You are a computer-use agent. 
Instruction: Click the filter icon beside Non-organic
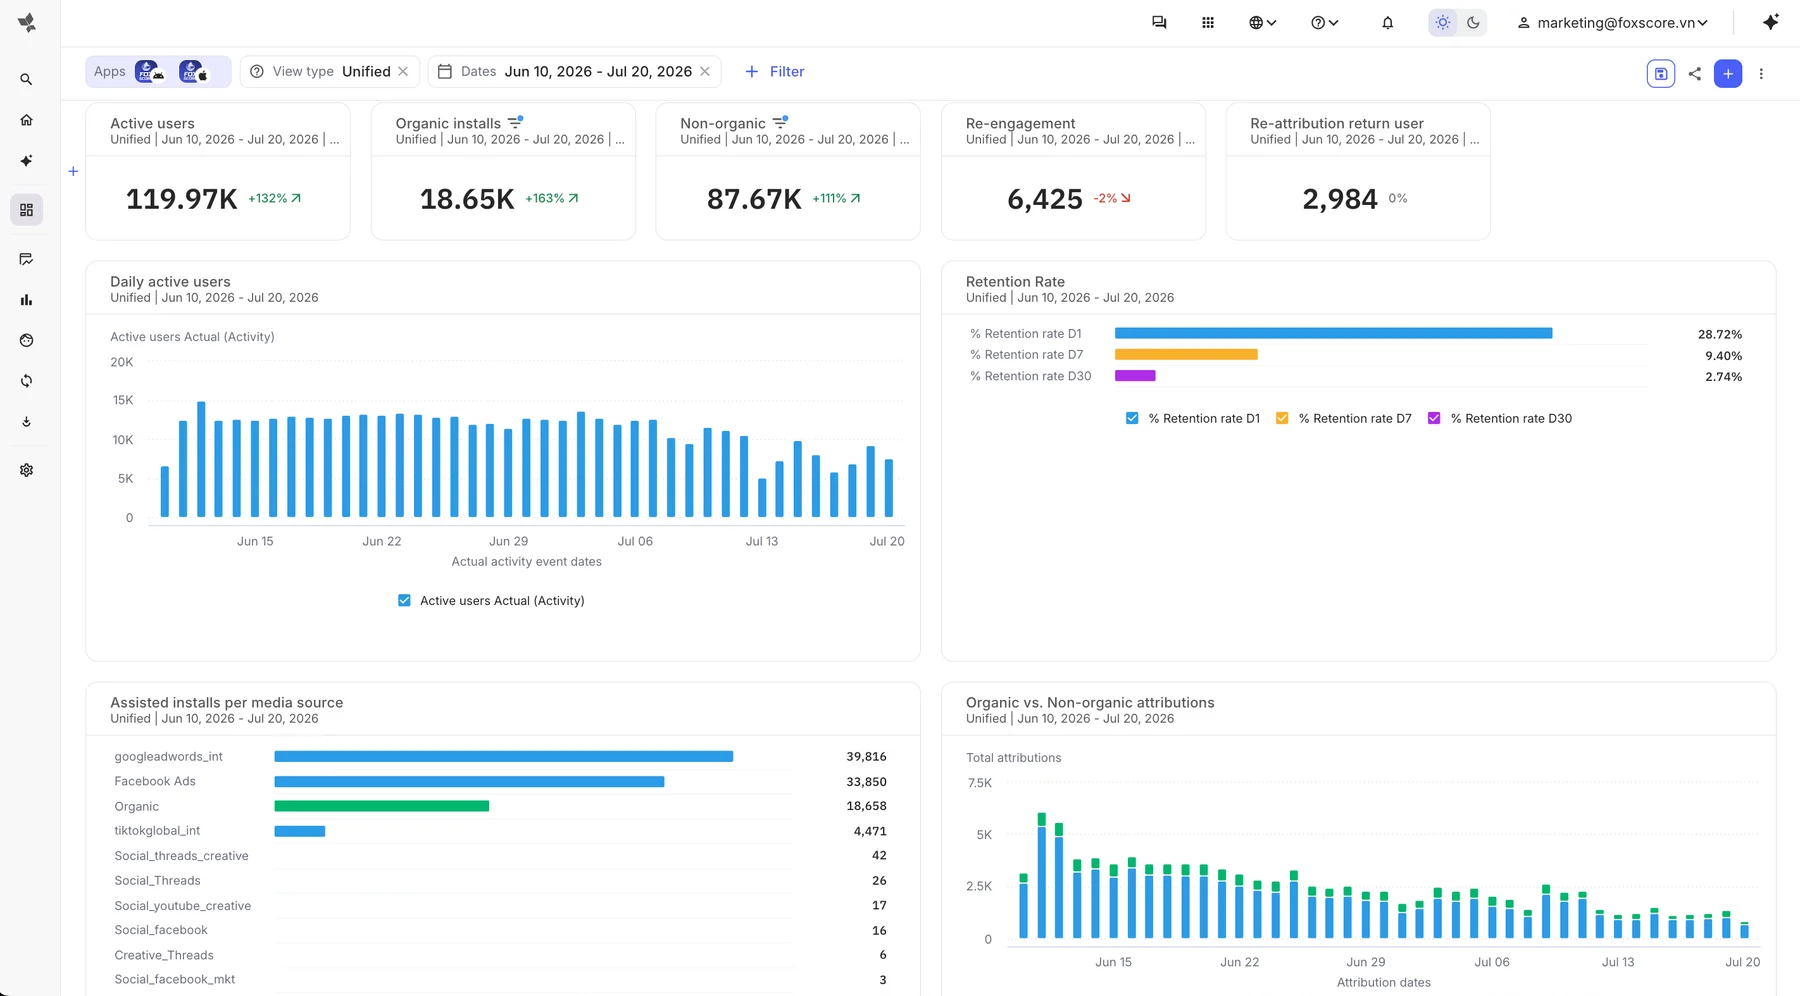(x=780, y=122)
